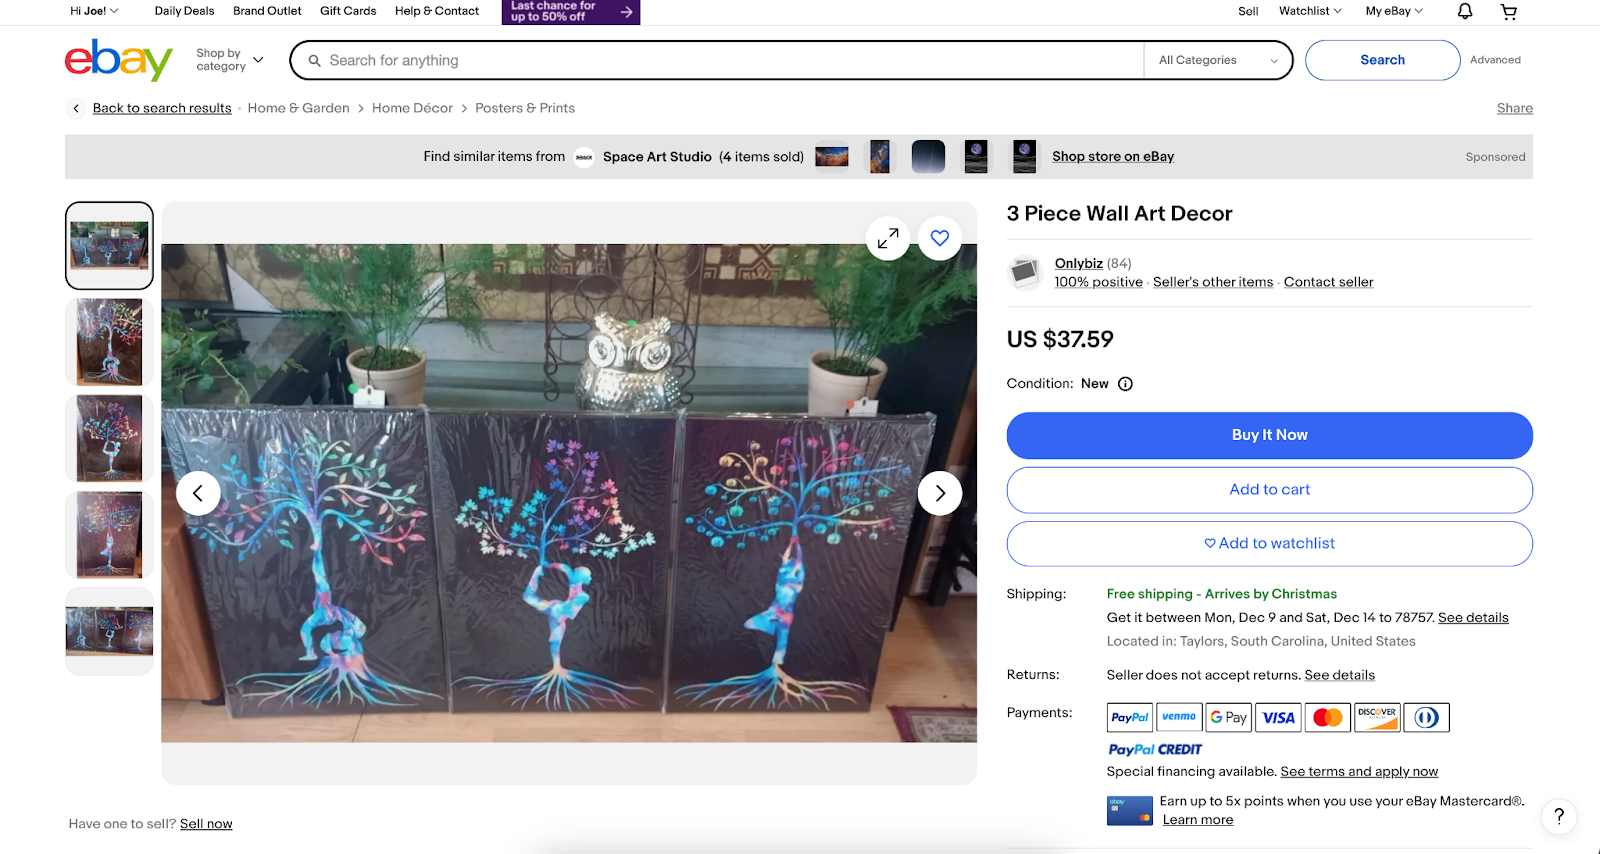This screenshot has width=1600, height=854.
Task: Open the help question mark bubble
Action: coord(1558,817)
